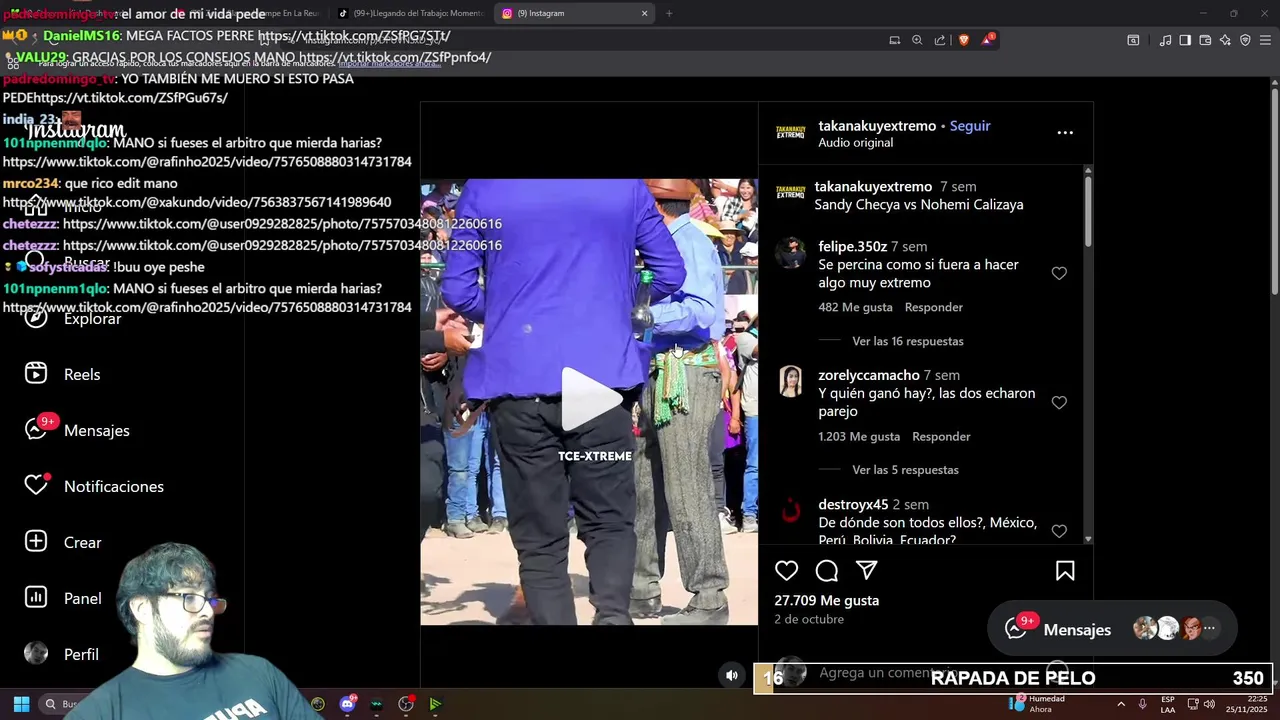Click the install app icon in address bar
Screen dimensions: 1280x720
point(894,40)
